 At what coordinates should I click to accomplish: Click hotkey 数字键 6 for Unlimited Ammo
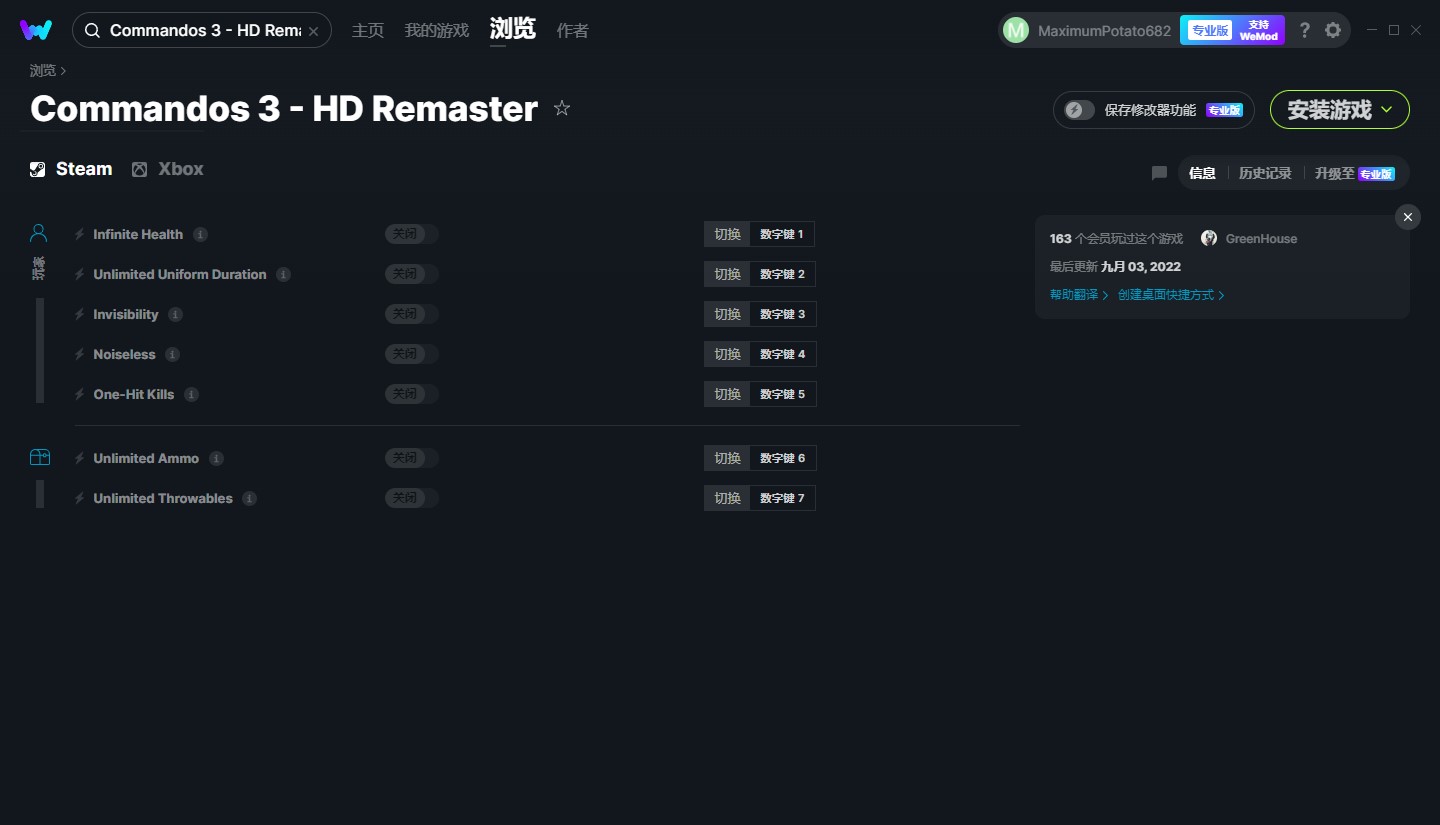(782, 458)
